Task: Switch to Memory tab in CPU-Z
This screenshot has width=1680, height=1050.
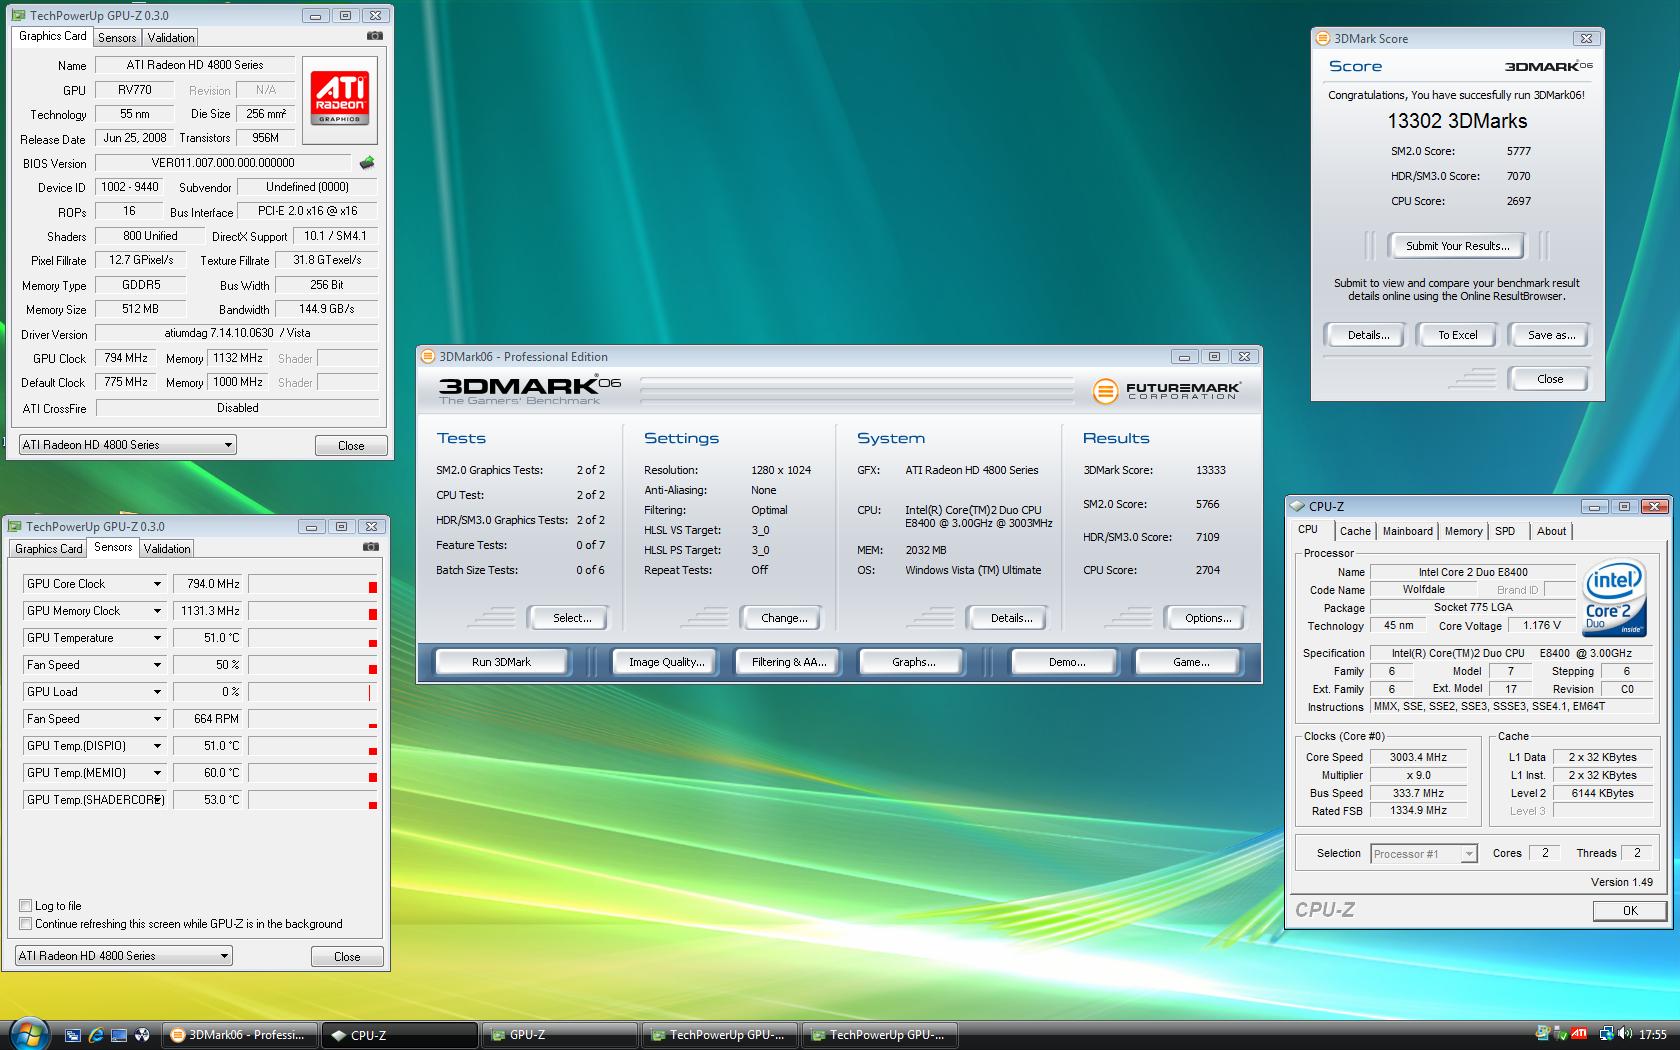Action: tap(1463, 531)
